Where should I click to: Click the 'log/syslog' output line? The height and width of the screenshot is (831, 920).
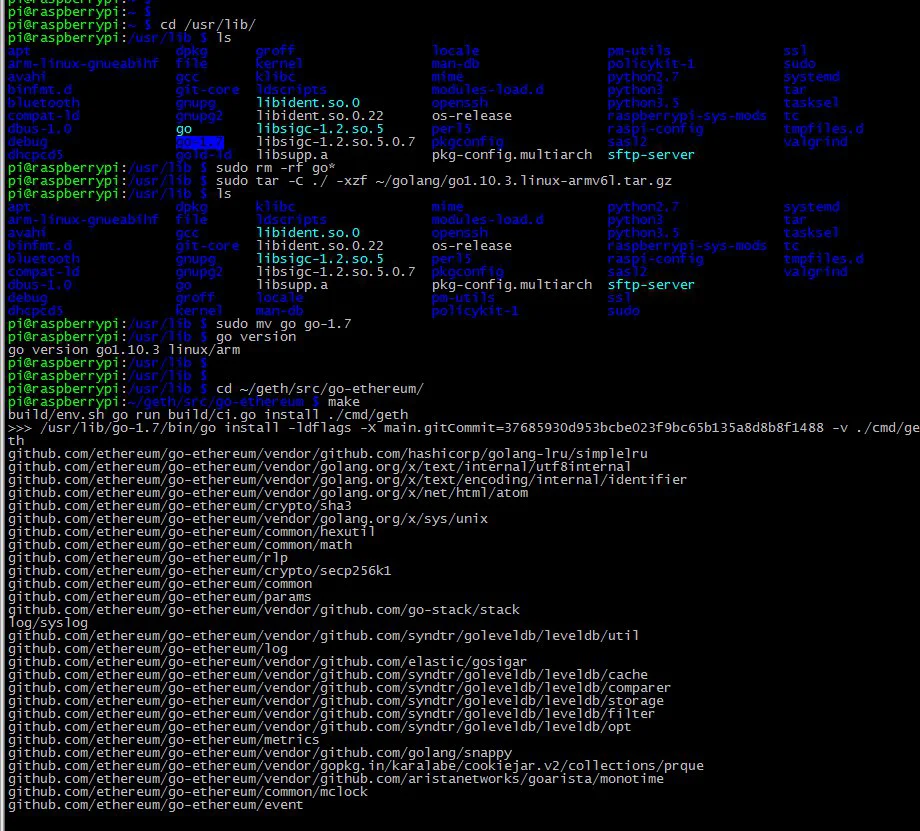coord(48,623)
